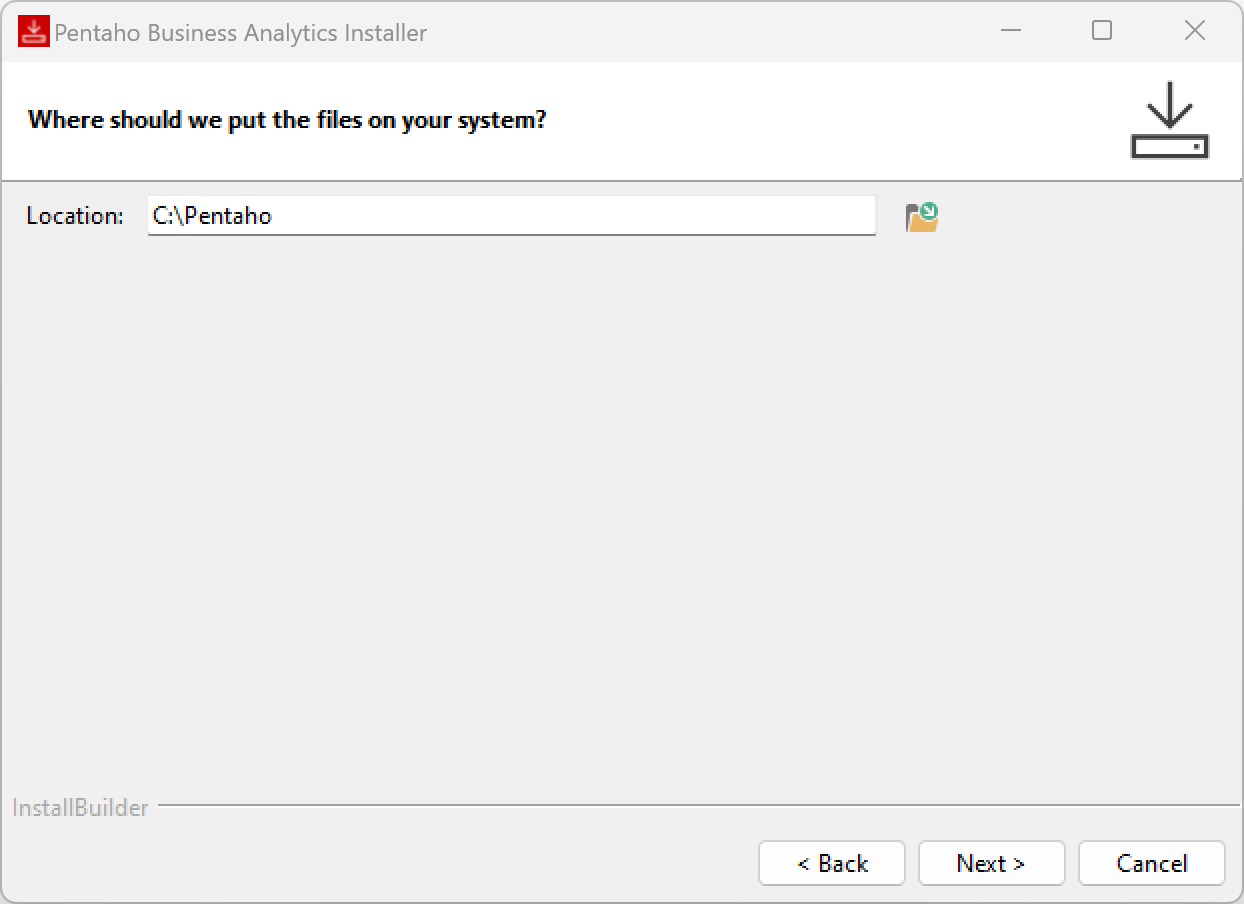Click the separator line right of InstallBuilder
This screenshot has height=904, width=1244.
pyautogui.click(x=700, y=805)
